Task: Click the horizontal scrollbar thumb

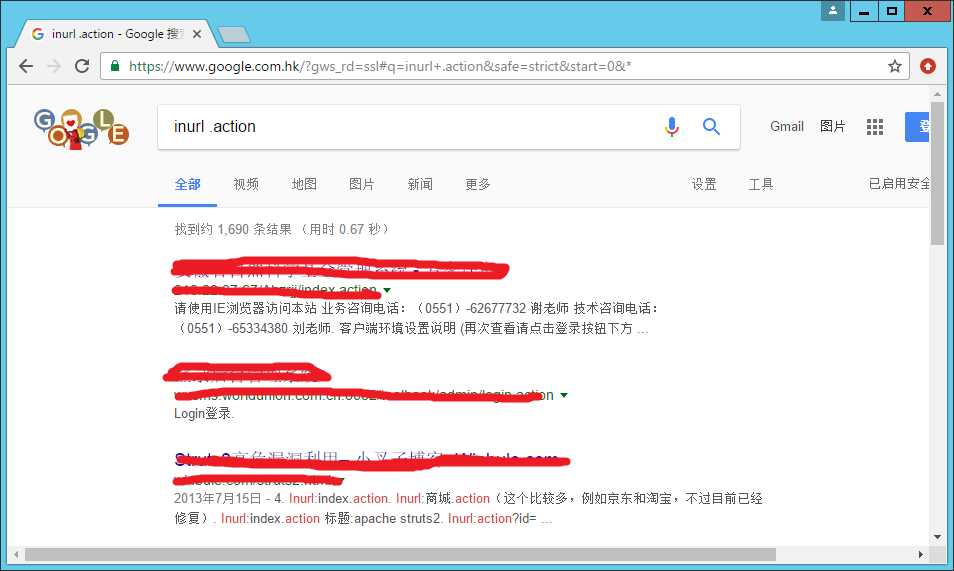Action: click(x=400, y=555)
